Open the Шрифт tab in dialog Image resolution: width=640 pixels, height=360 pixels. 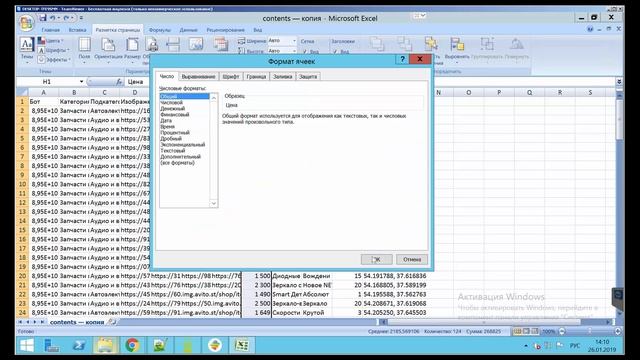[231, 77]
